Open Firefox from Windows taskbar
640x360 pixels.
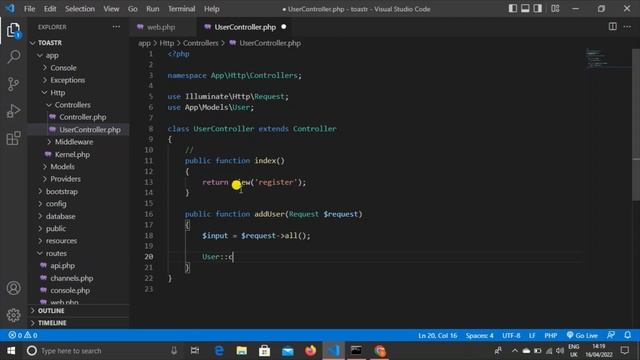tap(310, 351)
